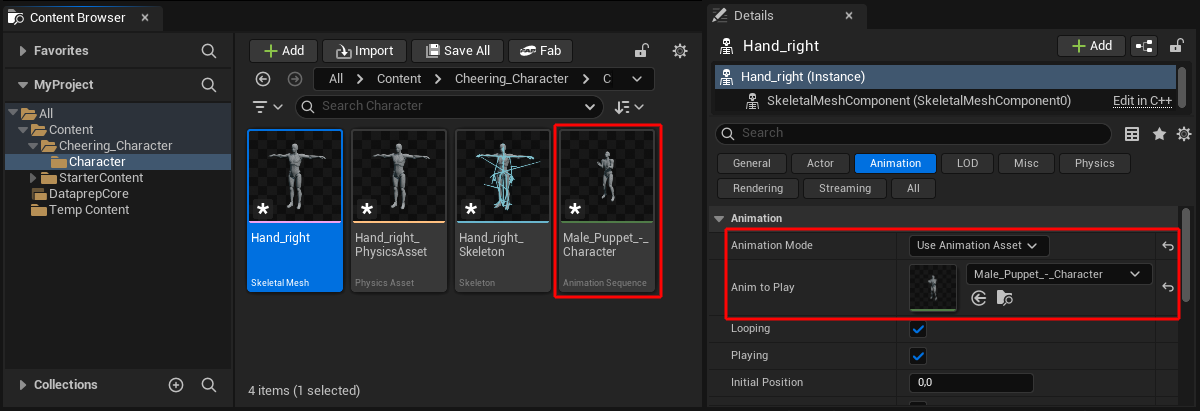The image size is (1200, 411).
Task: Open the Male_Puppet_-_Character asset dropdown
Action: (x=1059, y=274)
